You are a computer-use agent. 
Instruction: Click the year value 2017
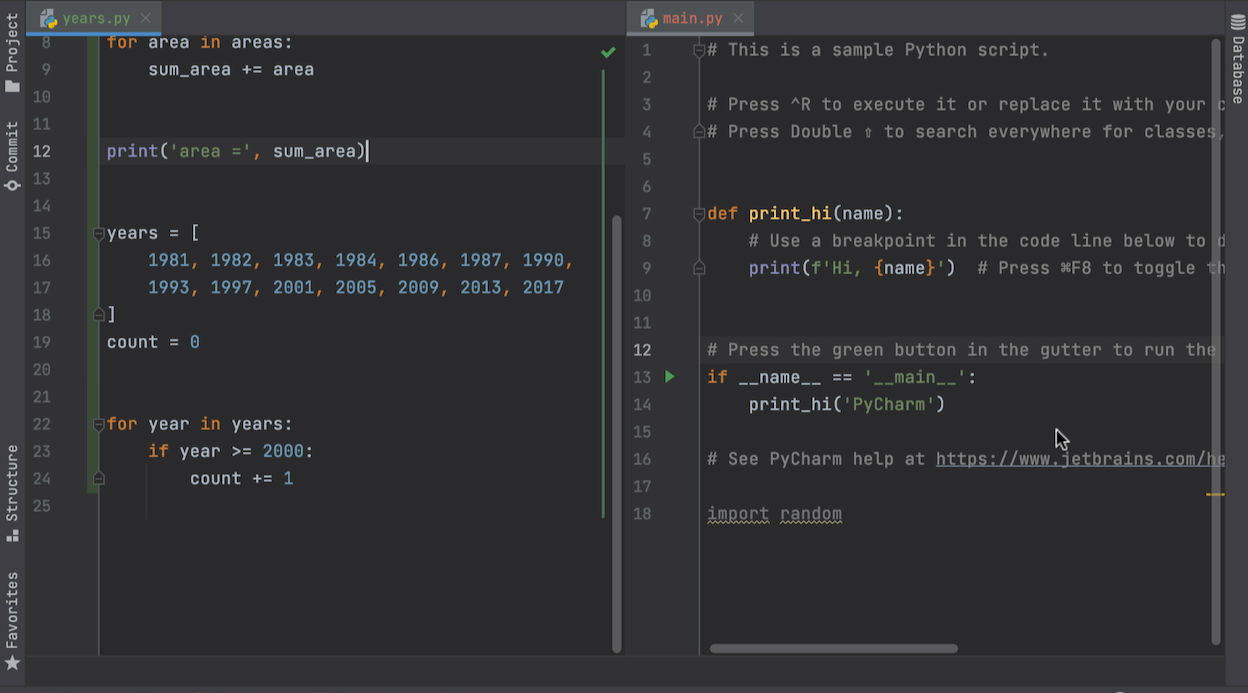tap(543, 287)
